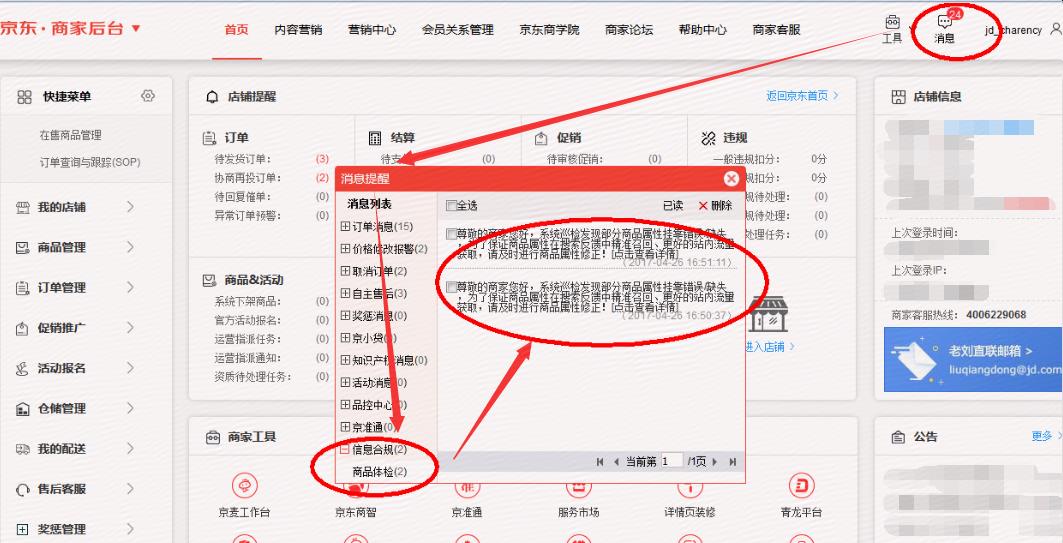Click the 我的配送 truck icon in sidebar
Screen dimensions: 1063x543
pyautogui.click(x=23, y=449)
